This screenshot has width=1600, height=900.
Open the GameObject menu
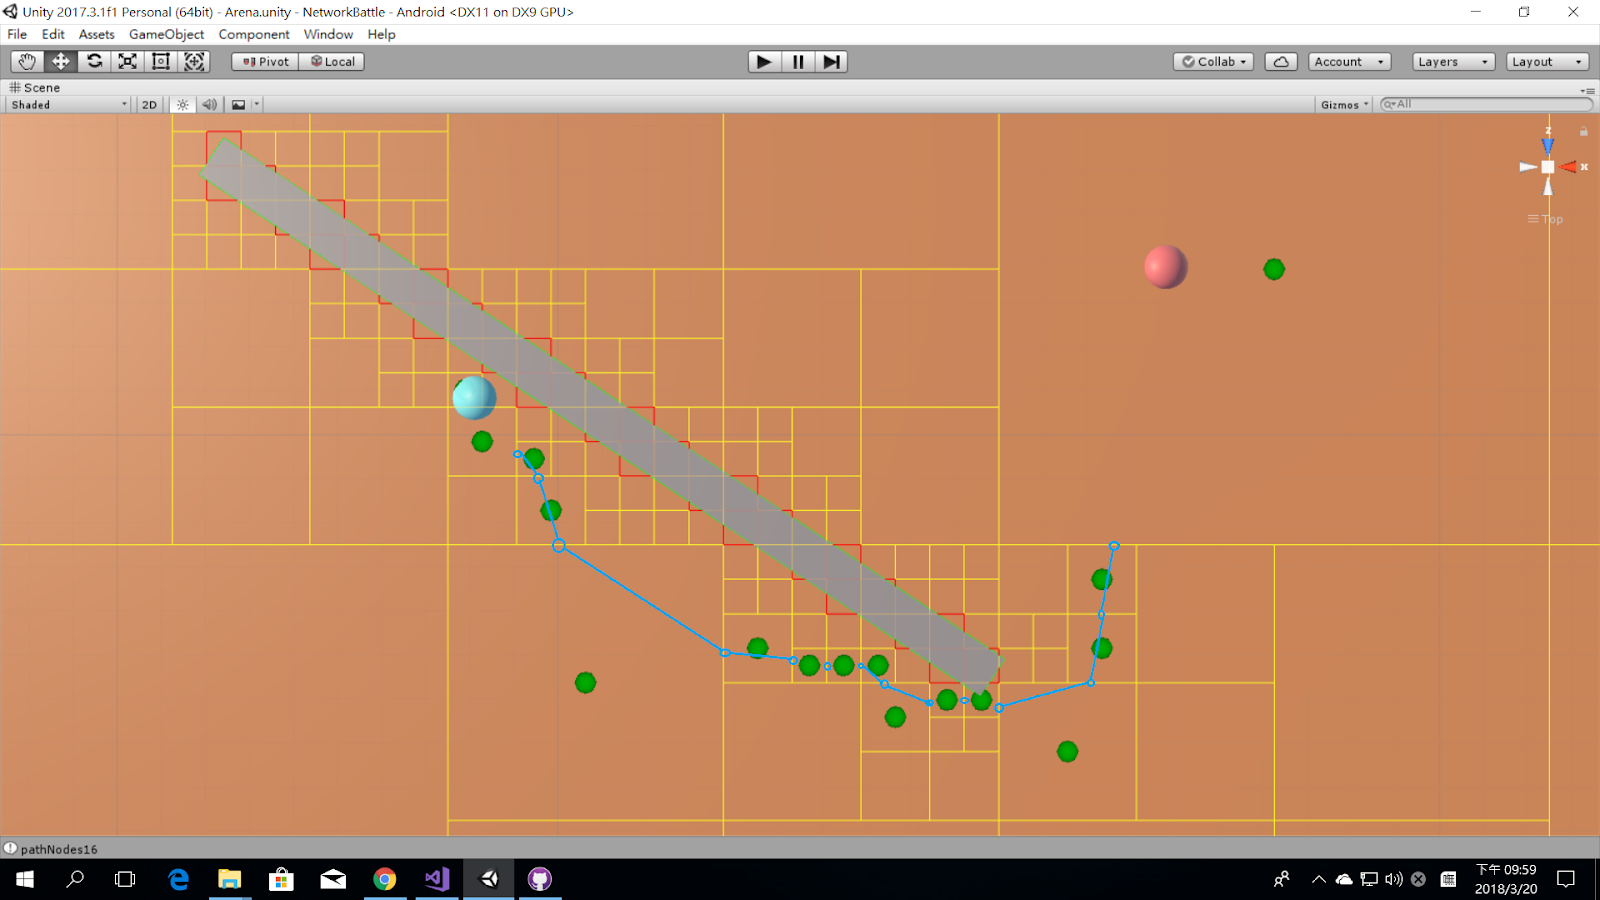point(165,34)
